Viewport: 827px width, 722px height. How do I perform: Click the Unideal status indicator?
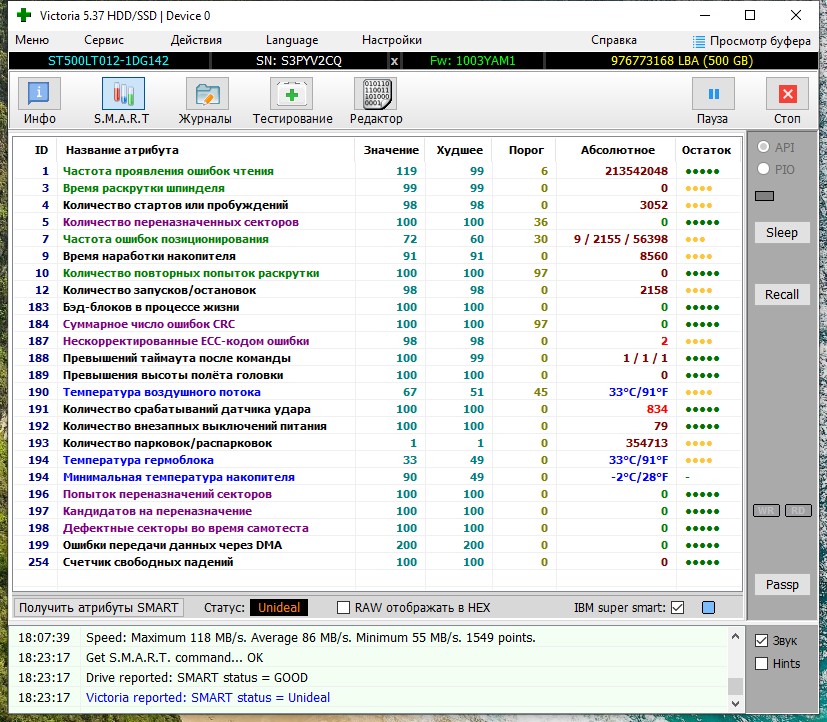(x=279, y=608)
